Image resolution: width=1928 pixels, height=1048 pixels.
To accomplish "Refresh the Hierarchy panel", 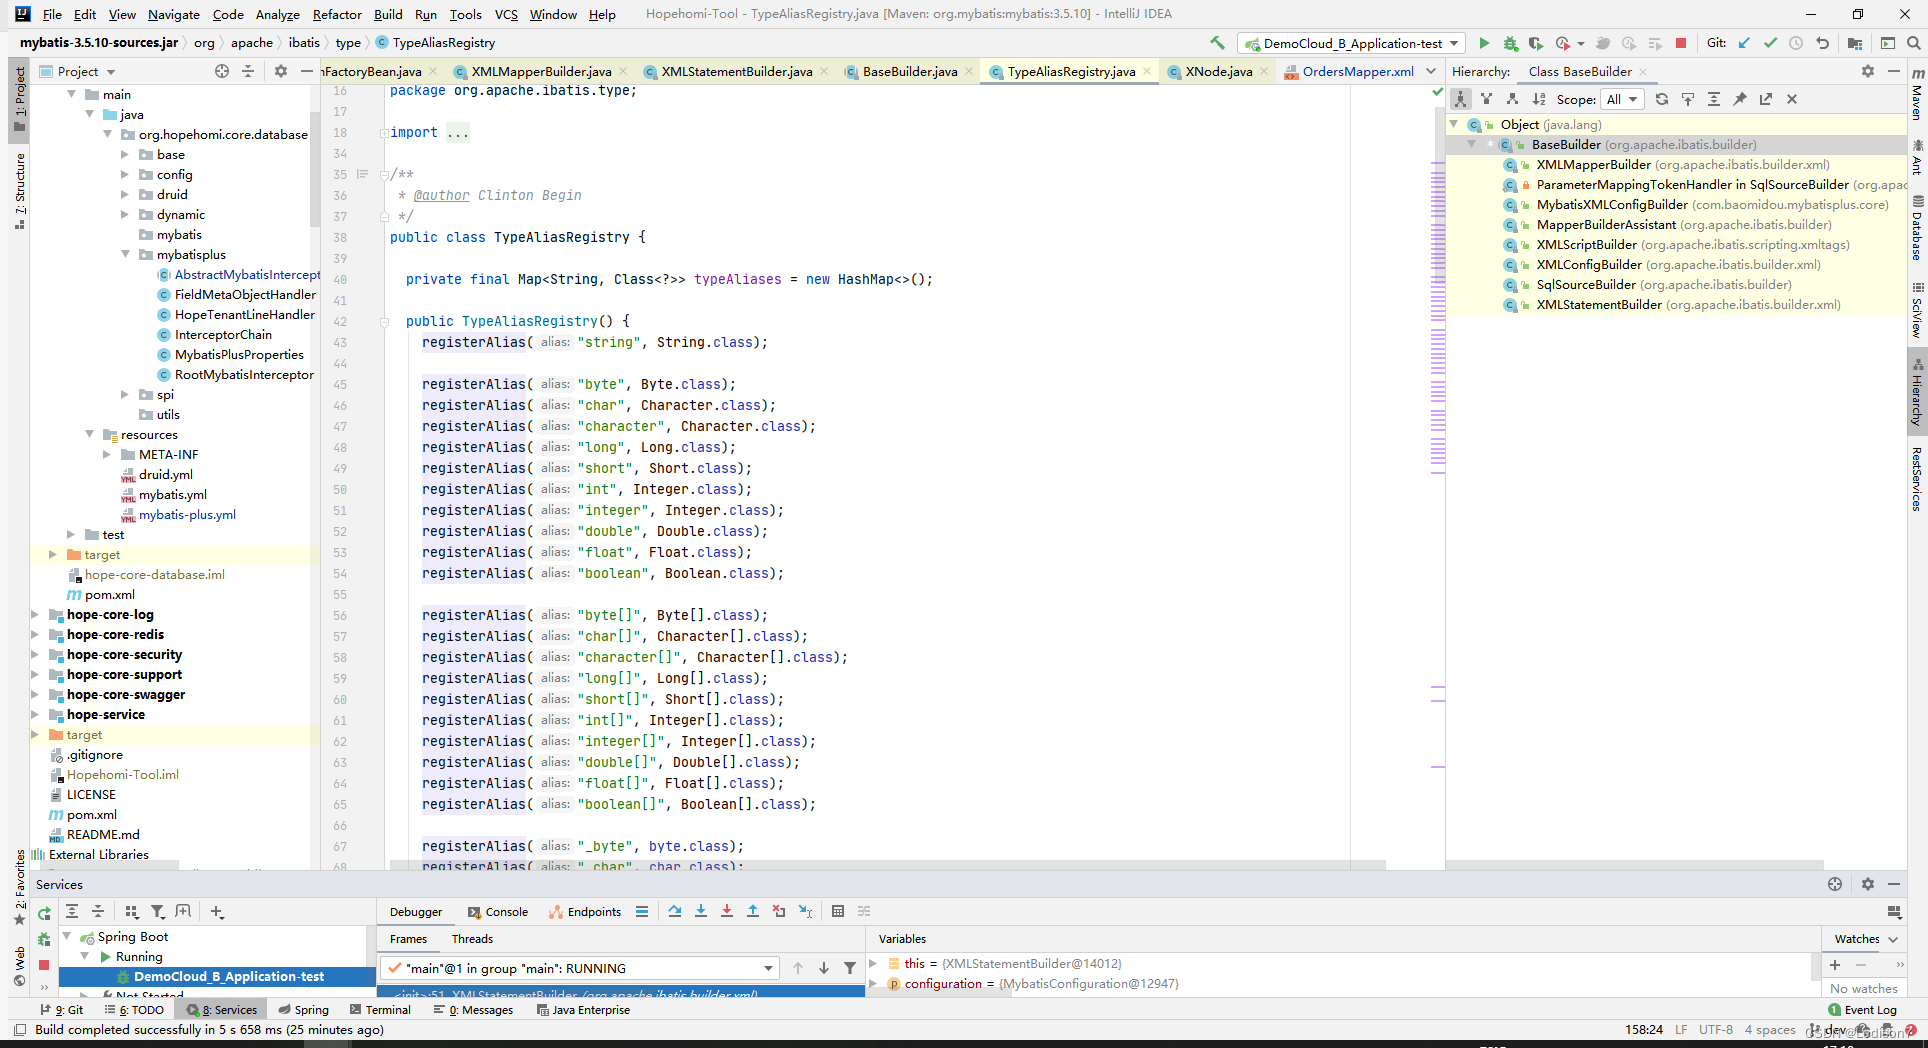I will point(1662,99).
